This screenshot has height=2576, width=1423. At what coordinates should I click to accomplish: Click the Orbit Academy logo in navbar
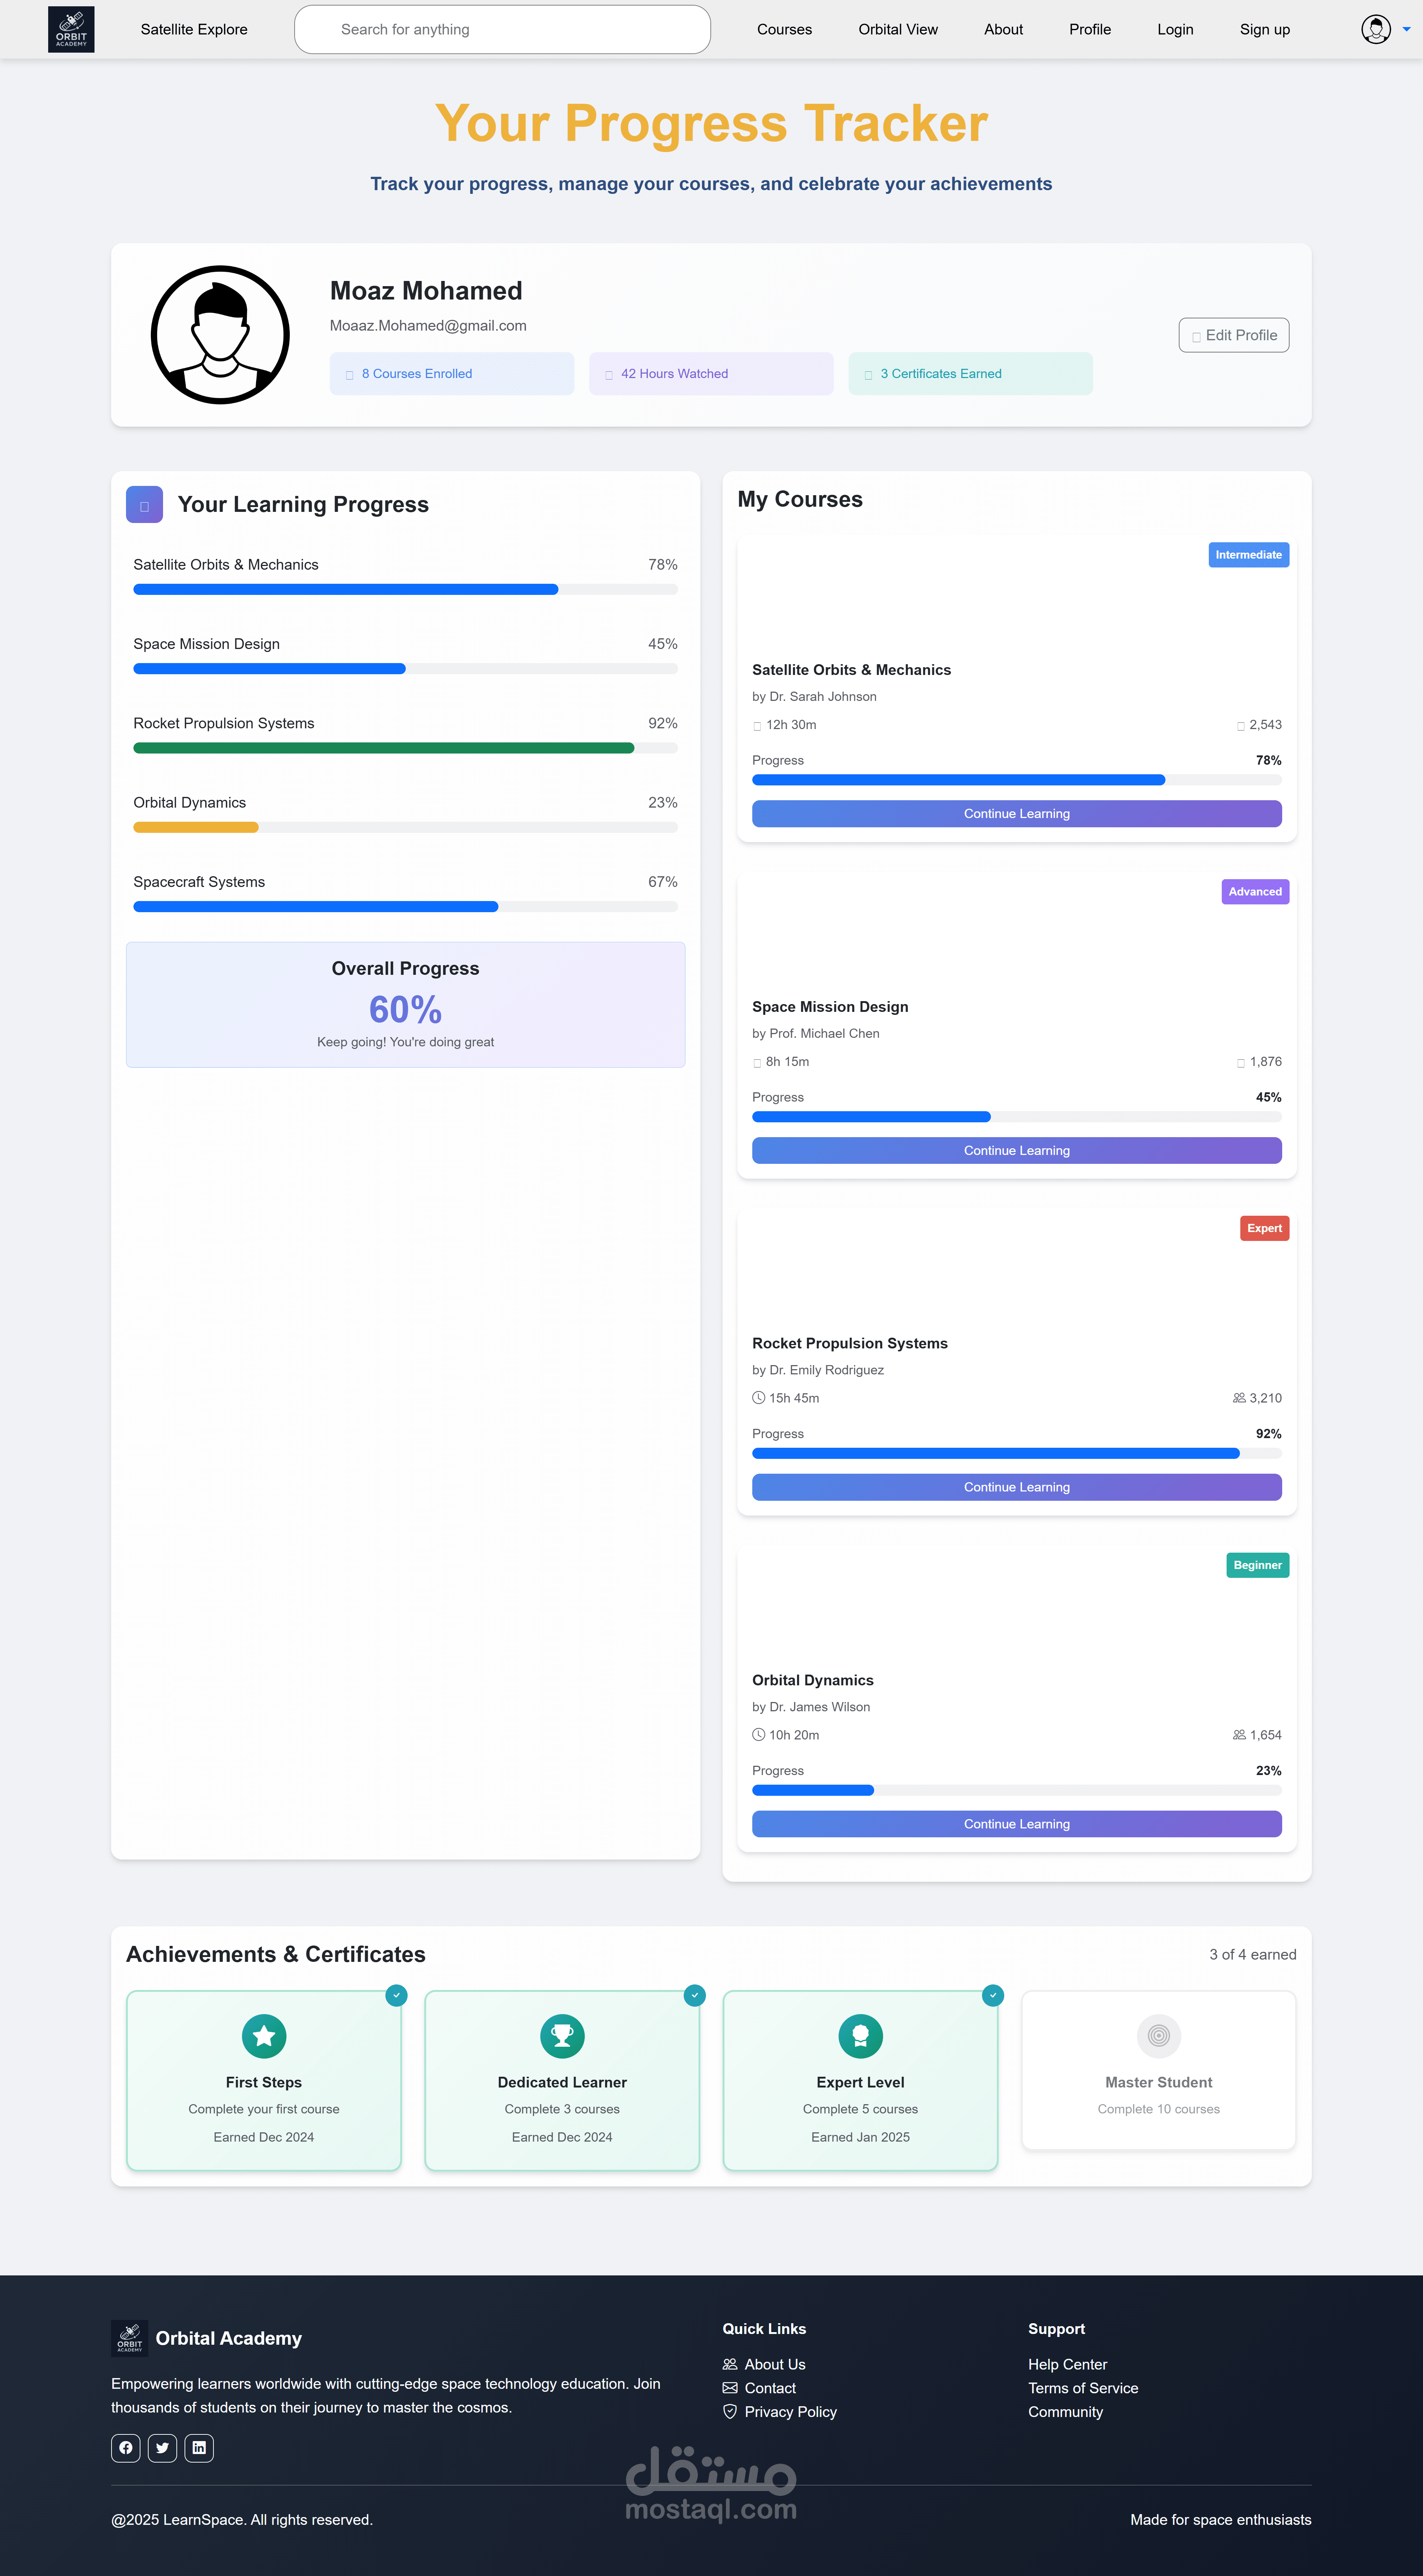coord(71,29)
